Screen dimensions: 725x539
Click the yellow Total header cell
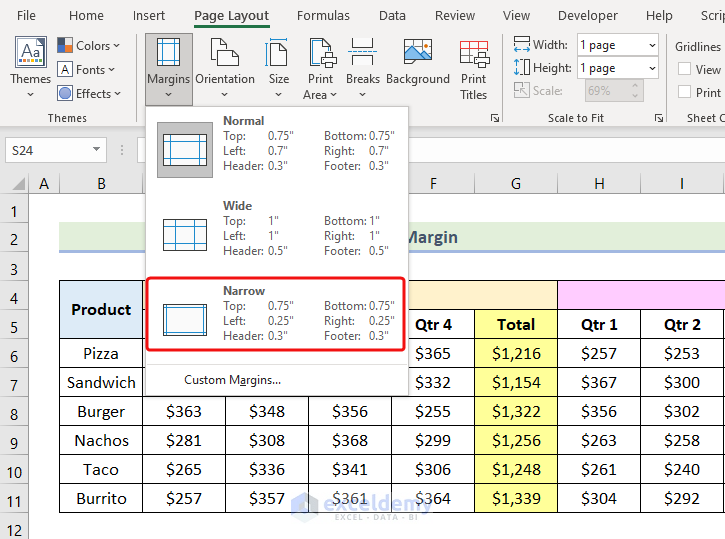pyautogui.click(x=516, y=324)
